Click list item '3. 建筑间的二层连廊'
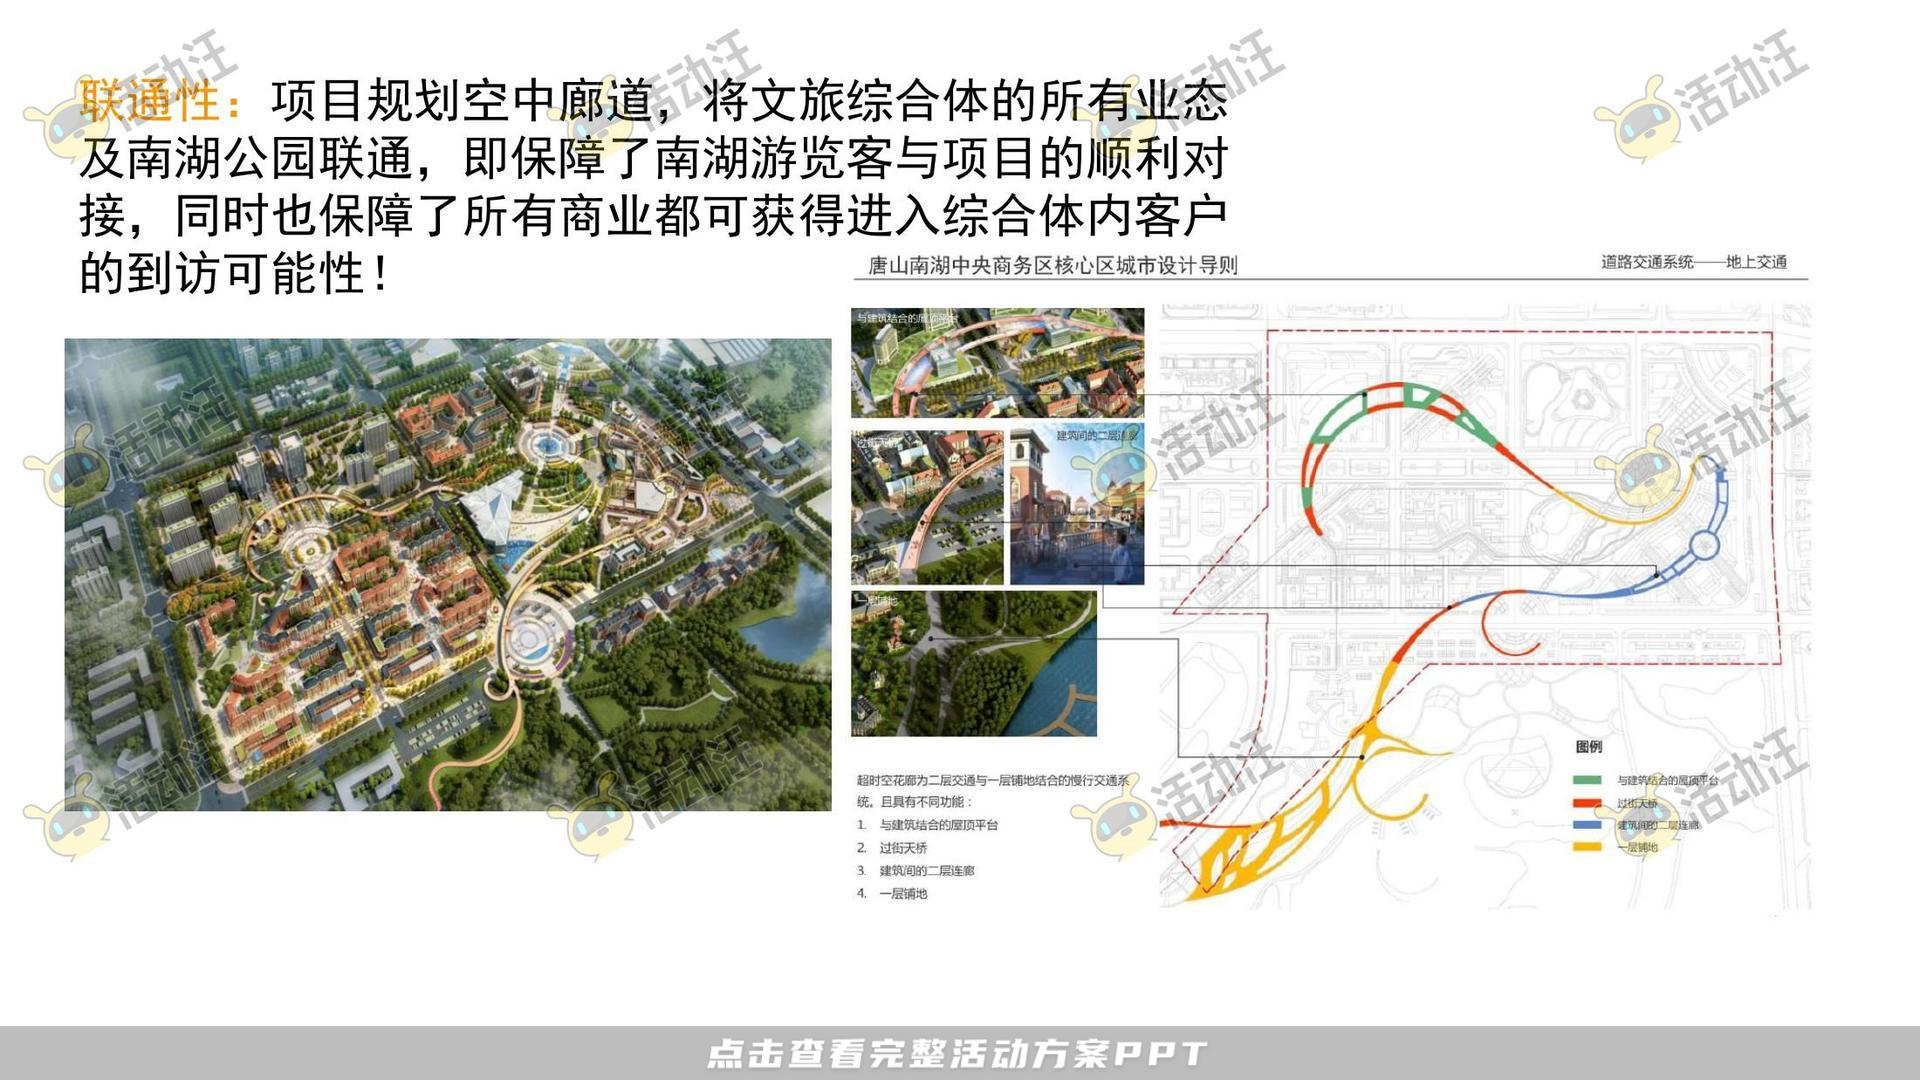1920x1080 pixels. (915, 871)
